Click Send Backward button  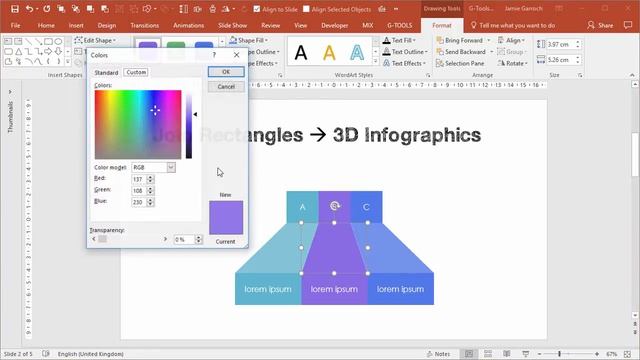[461, 52]
